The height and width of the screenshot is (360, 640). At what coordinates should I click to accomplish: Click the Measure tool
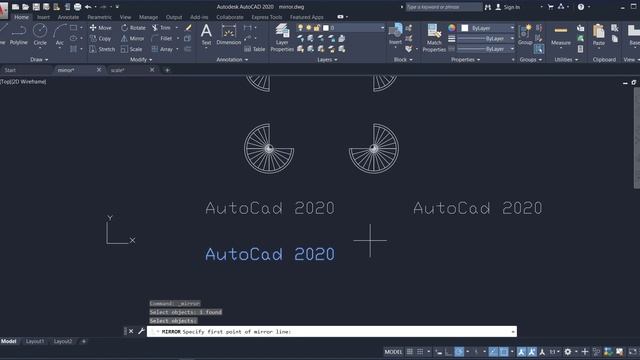pos(561,35)
